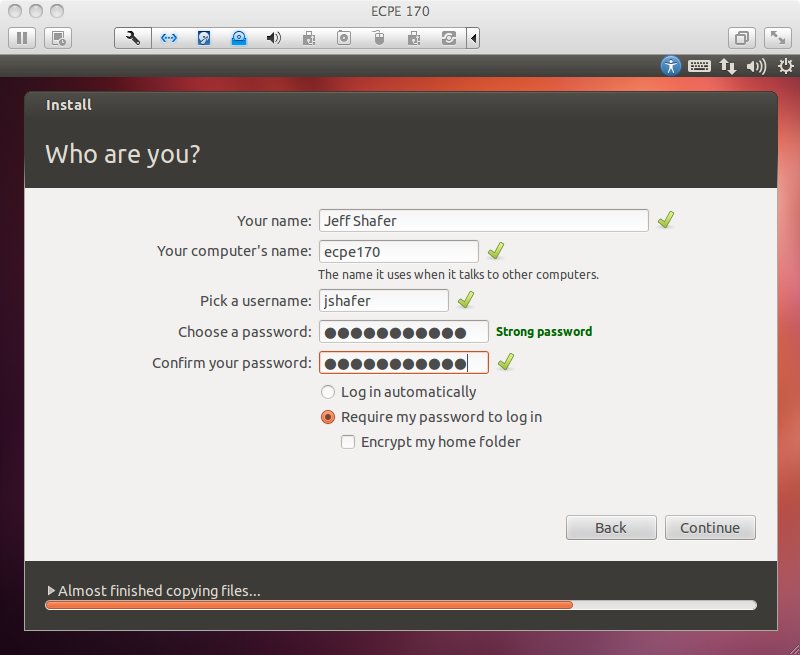Click inside the Your name field

[483, 220]
